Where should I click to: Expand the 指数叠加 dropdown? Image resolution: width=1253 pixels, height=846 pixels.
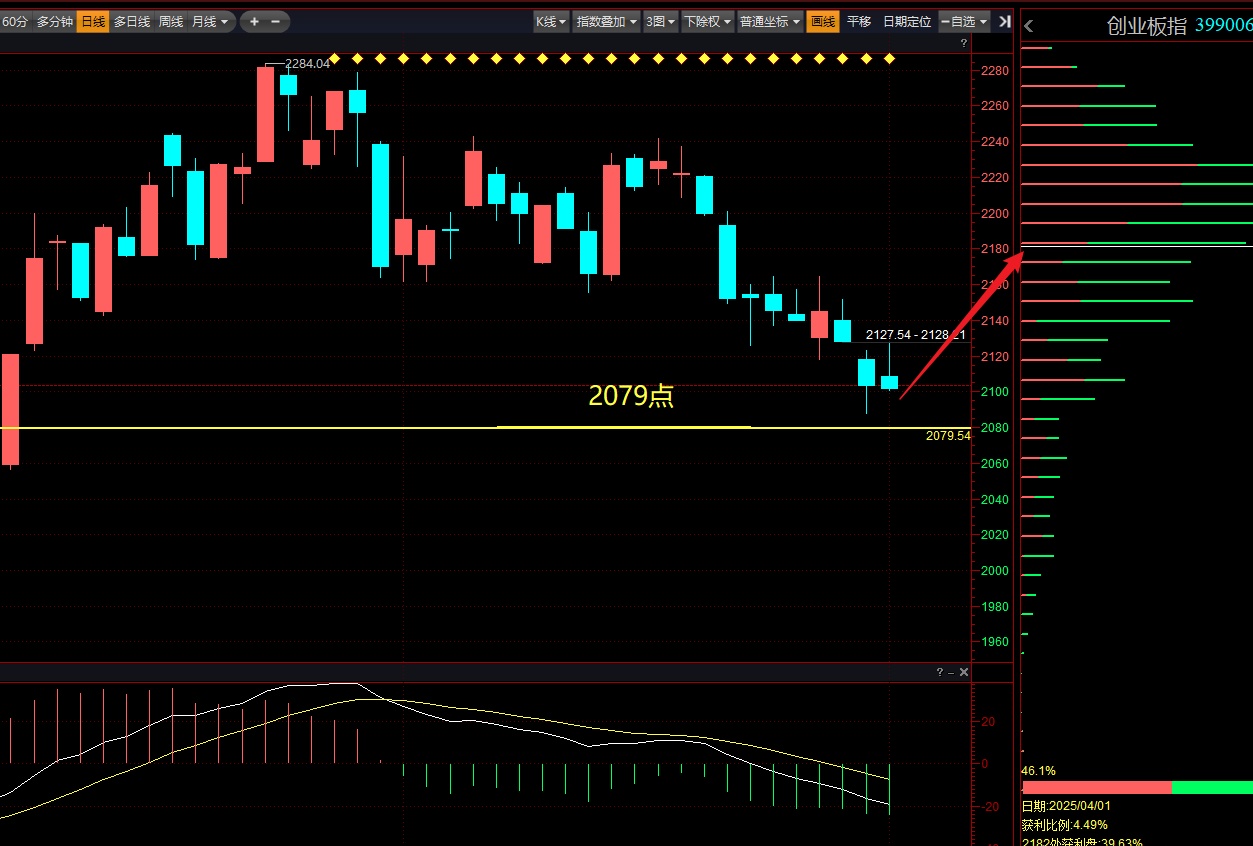pyautogui.click(x=606, y=21)
